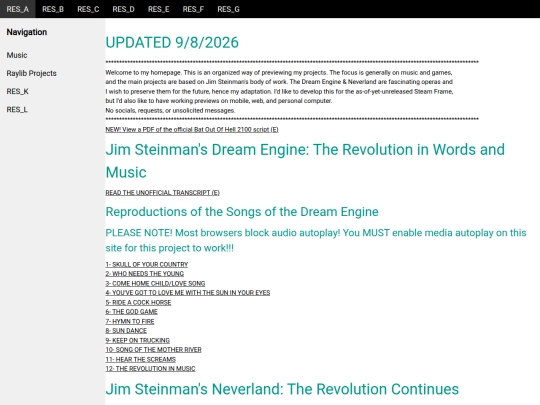Image resolution: width=540 pixels, height=405 pixels.
Task: Select the RES_E tab
Action: pyautogui.click(x=158, y=9)
